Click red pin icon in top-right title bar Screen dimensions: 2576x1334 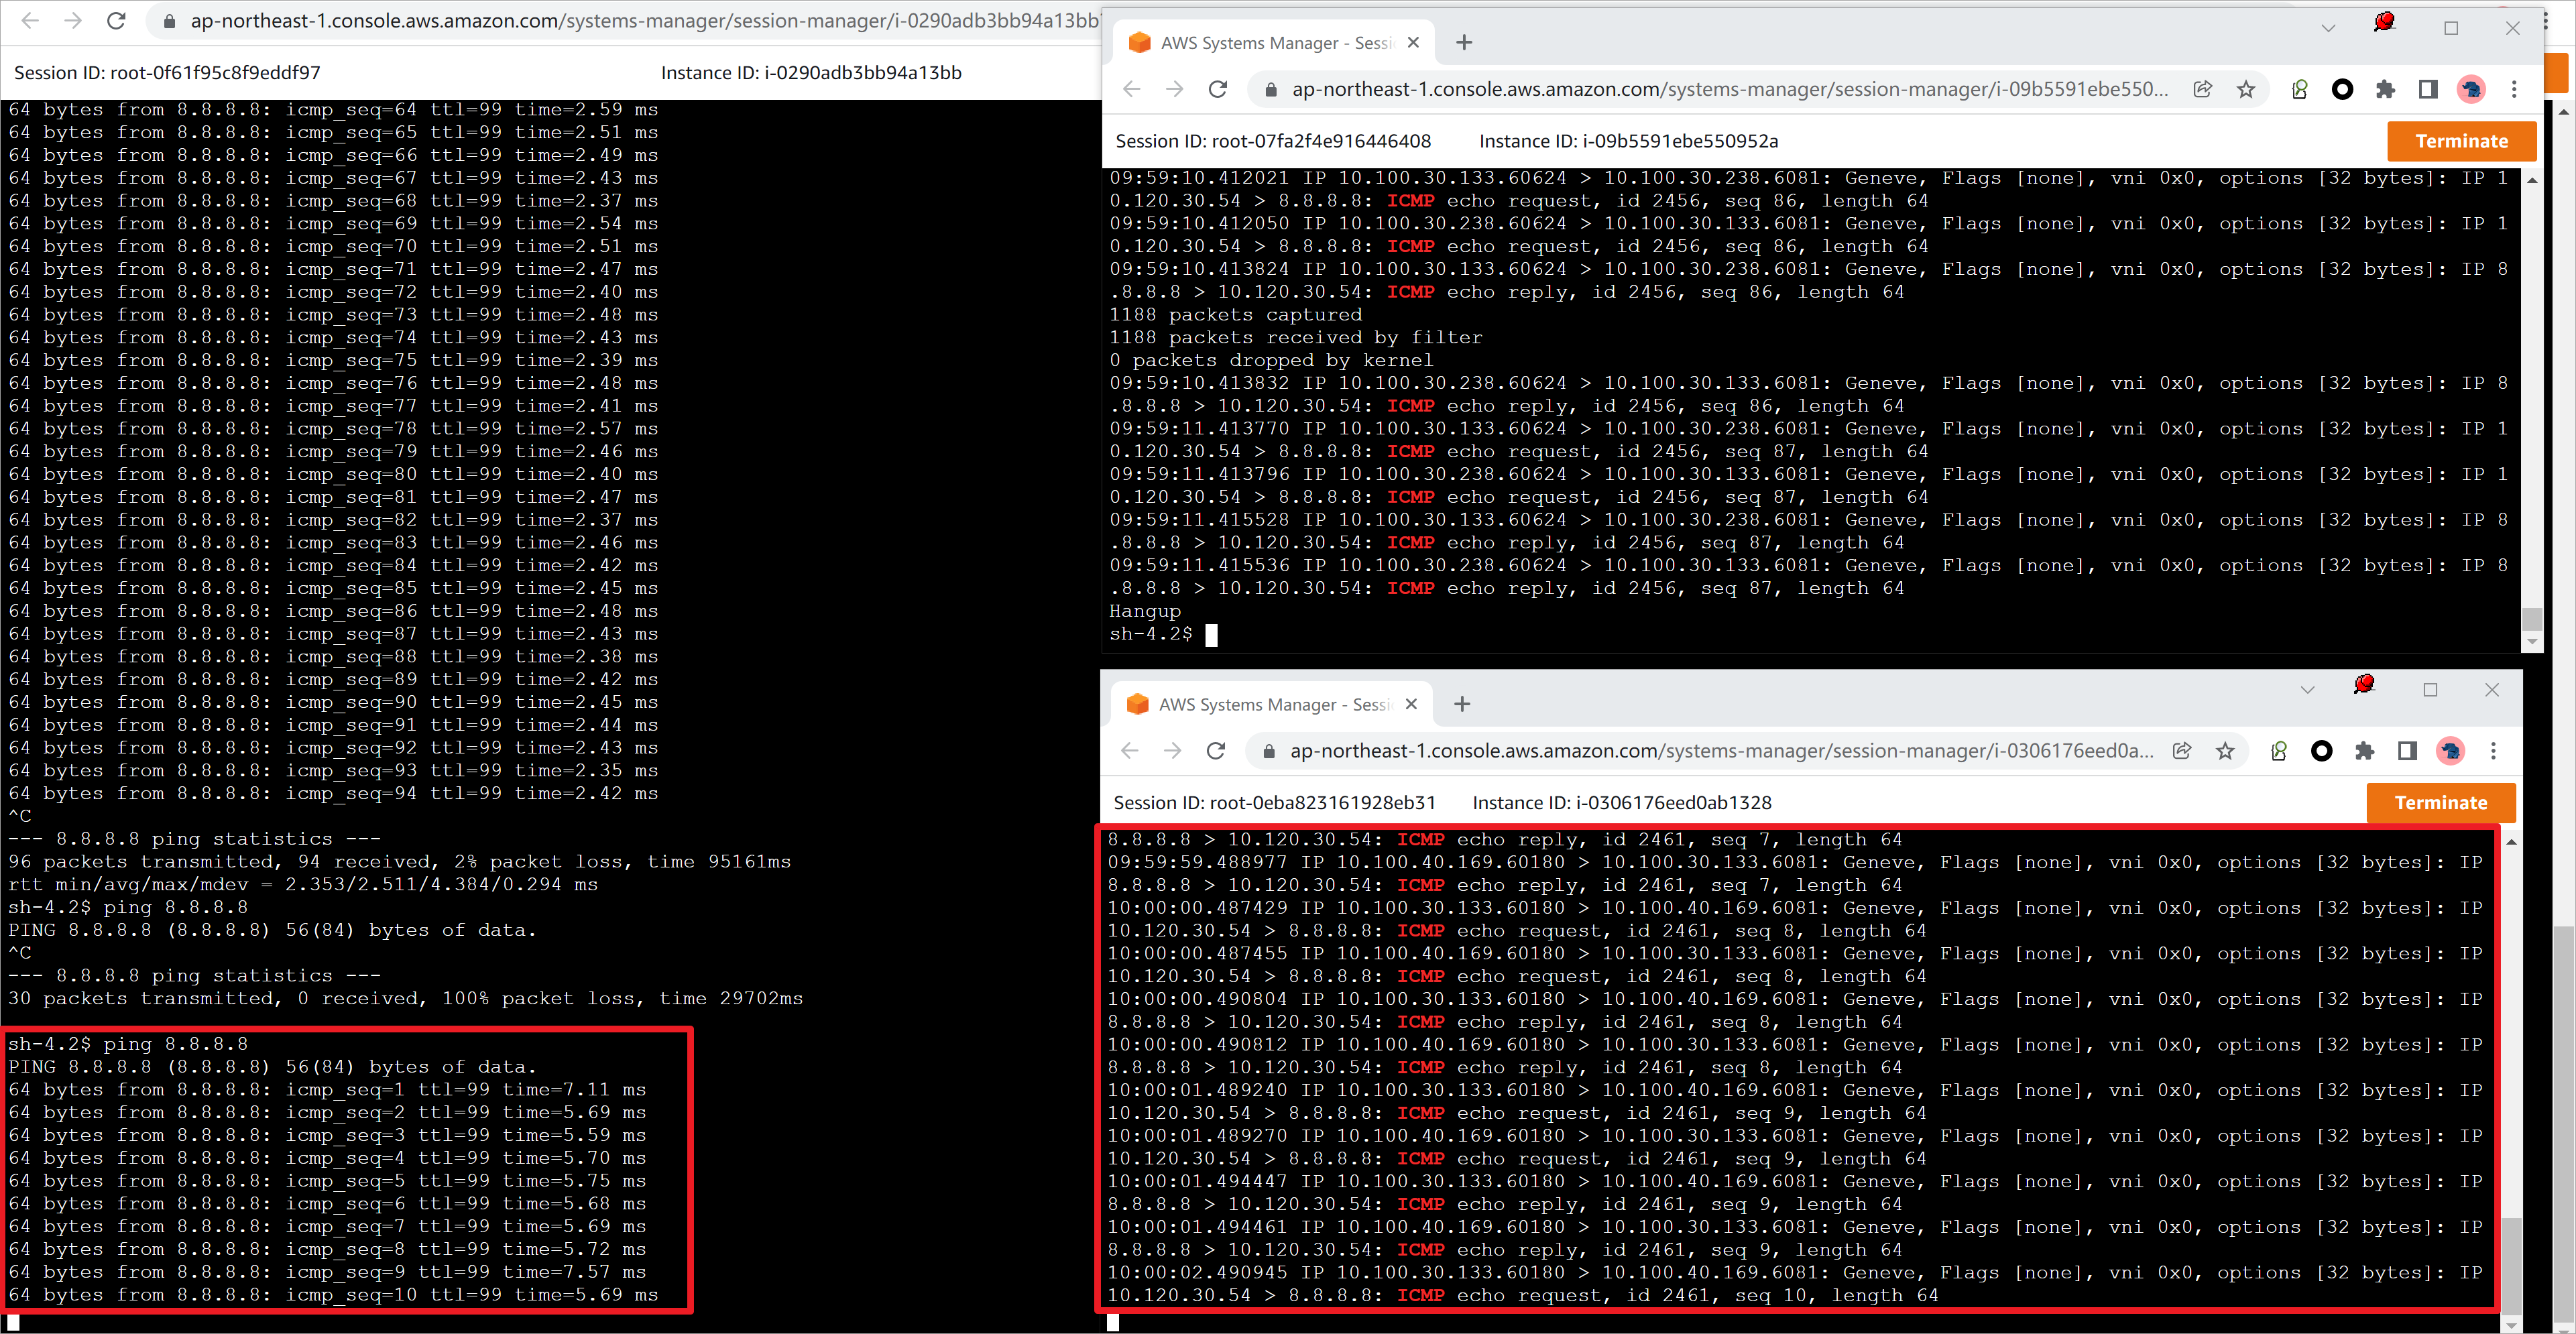point(2384,22)
